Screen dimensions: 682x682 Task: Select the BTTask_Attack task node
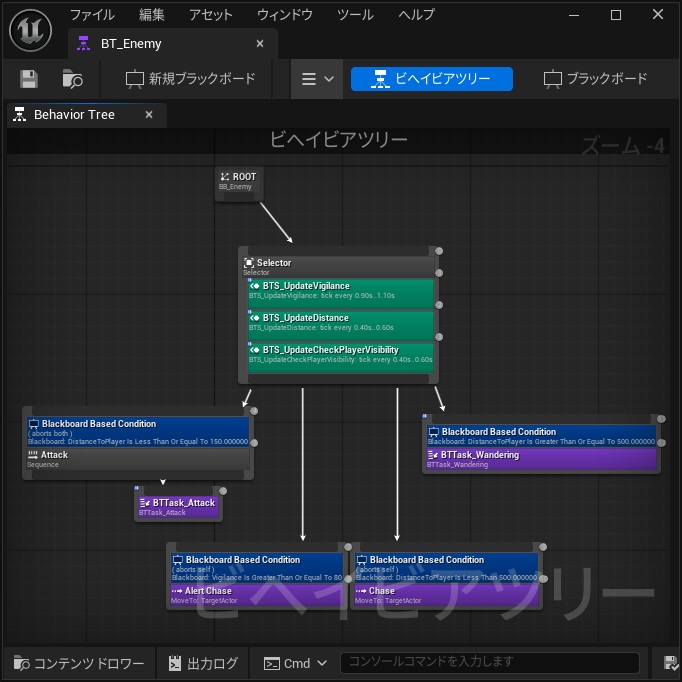[177, 507]
